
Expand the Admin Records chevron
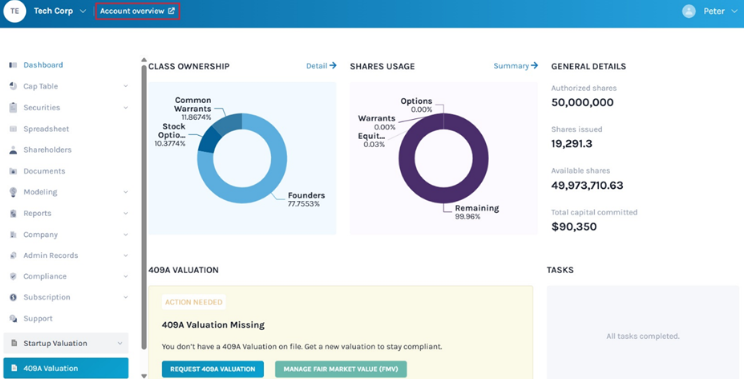pos(126,256)
